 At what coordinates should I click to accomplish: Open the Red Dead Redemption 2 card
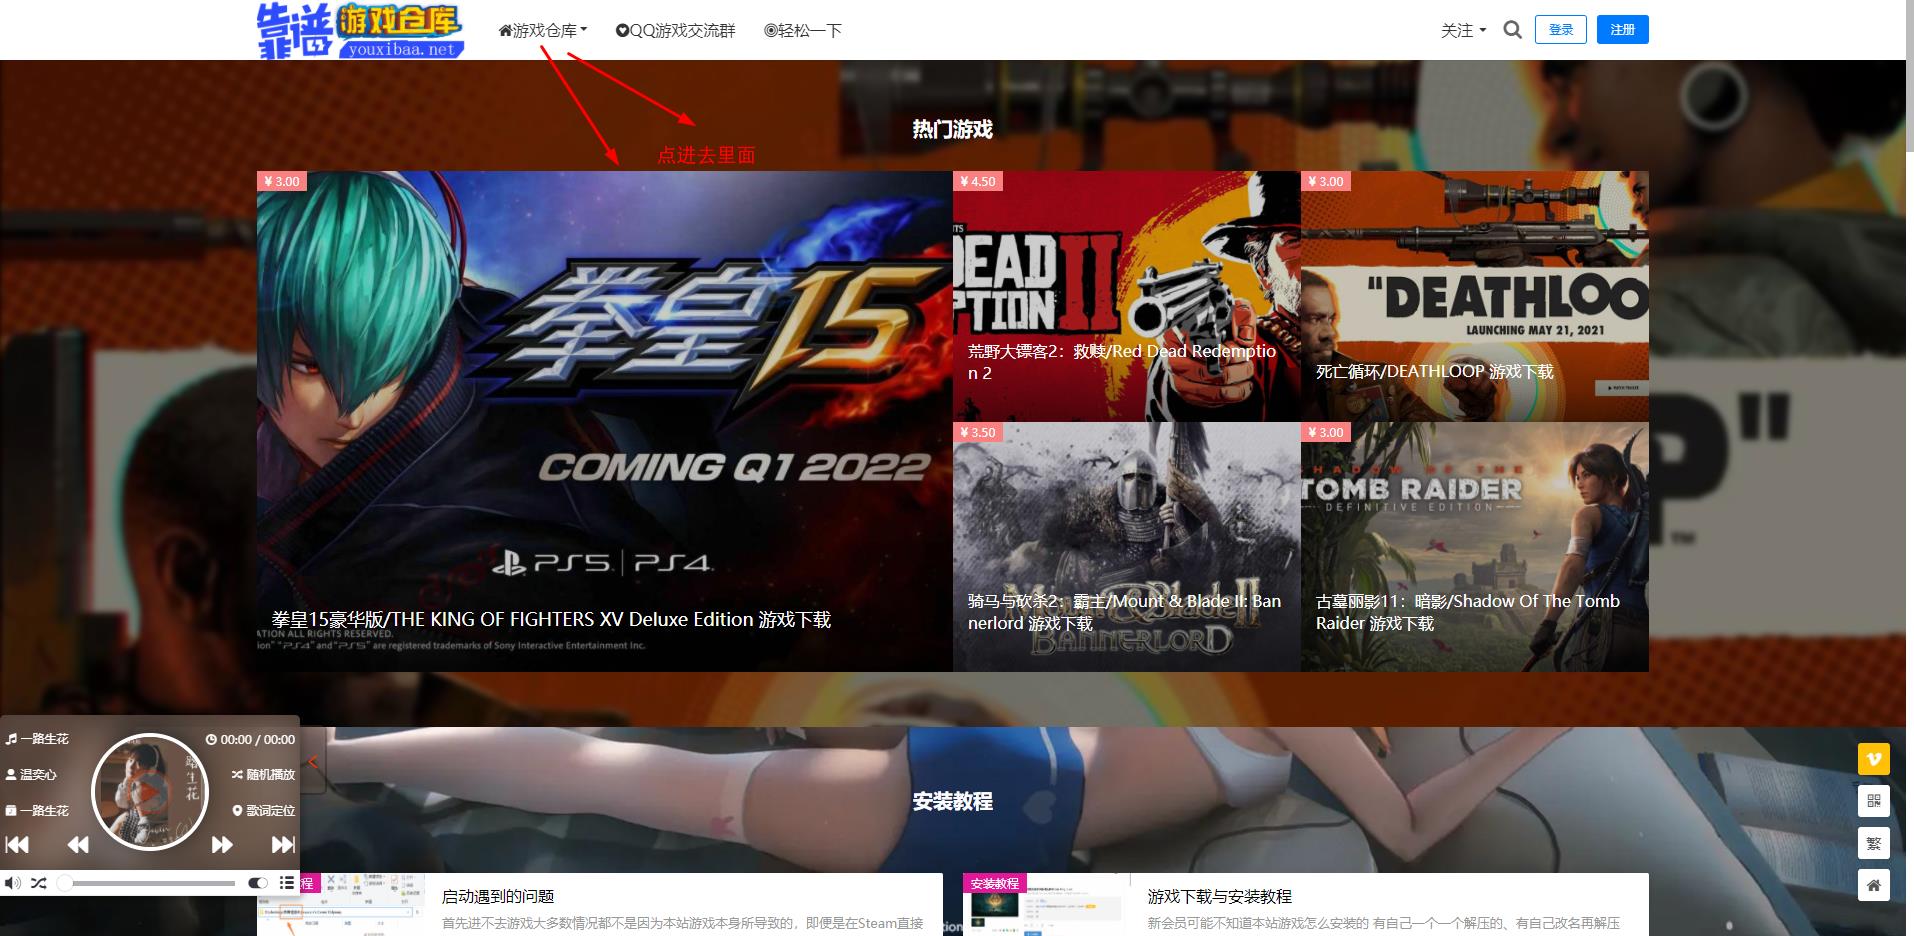[1126, 296]
